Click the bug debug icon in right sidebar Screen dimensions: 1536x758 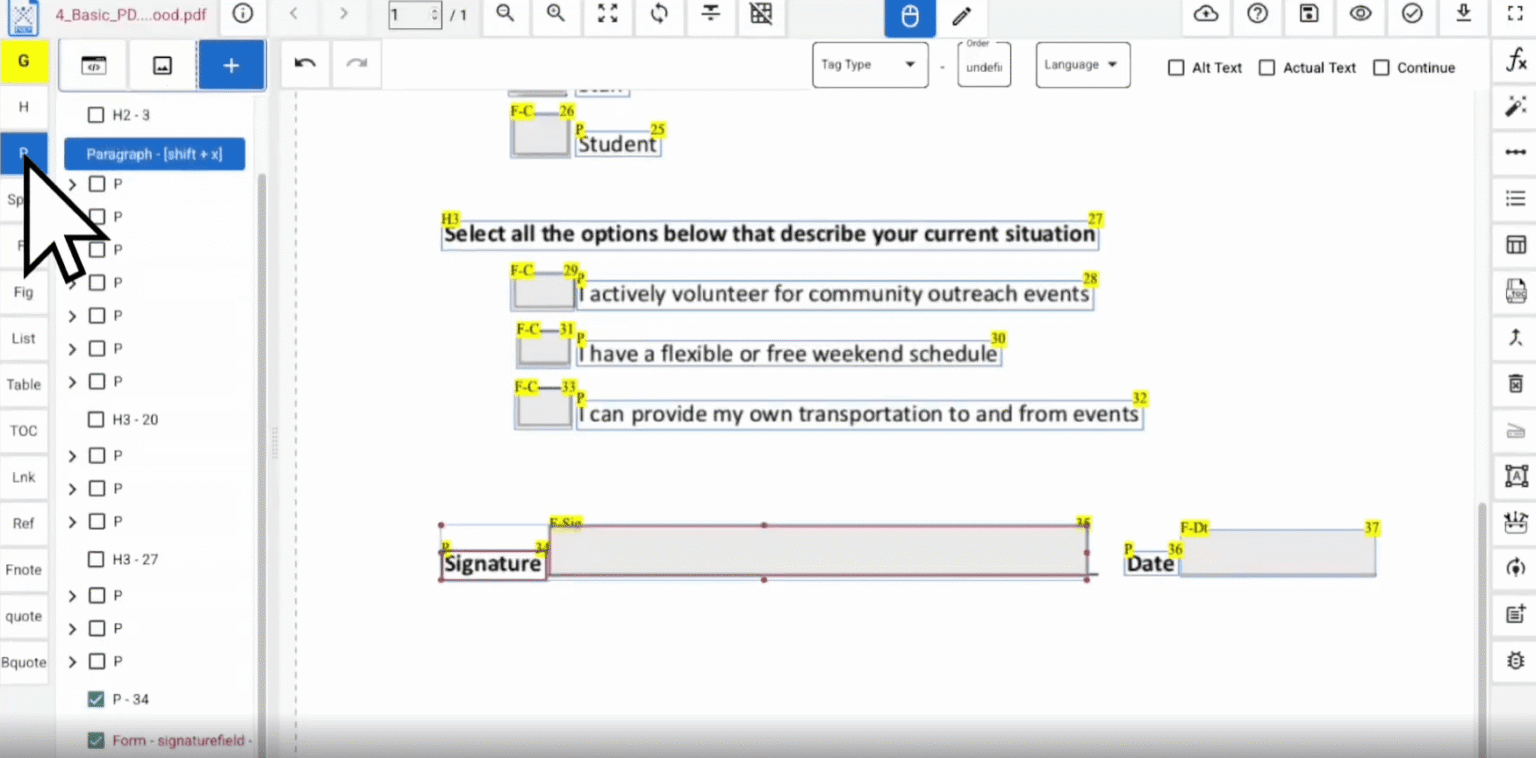click(x=1516, y=661)
